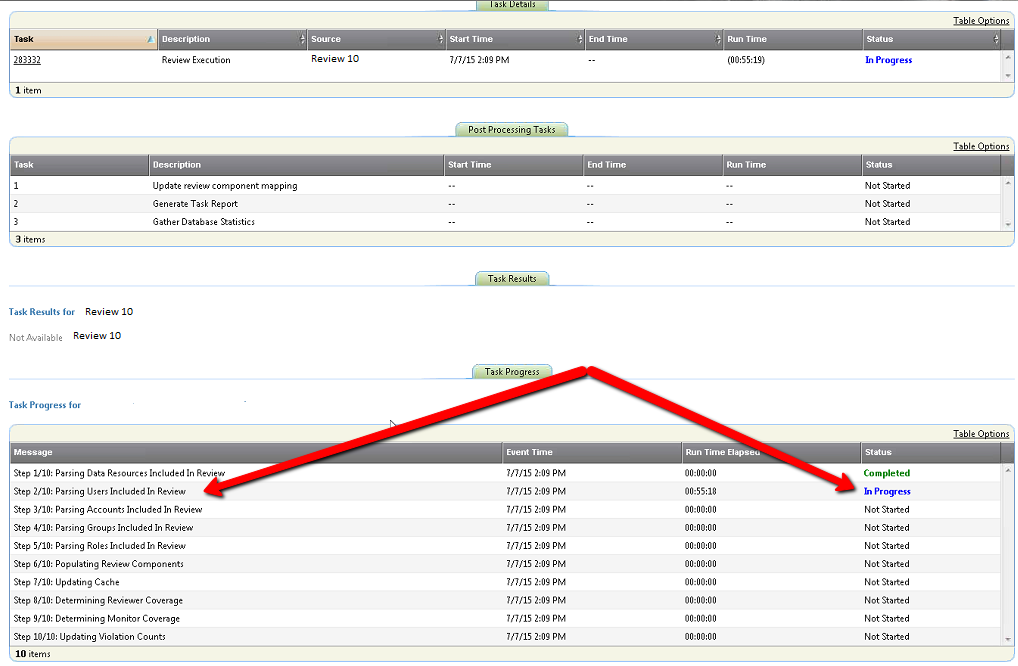Click sort icon in Status header, Task Details
The image size is (1018, 666).
click(996, 39)
